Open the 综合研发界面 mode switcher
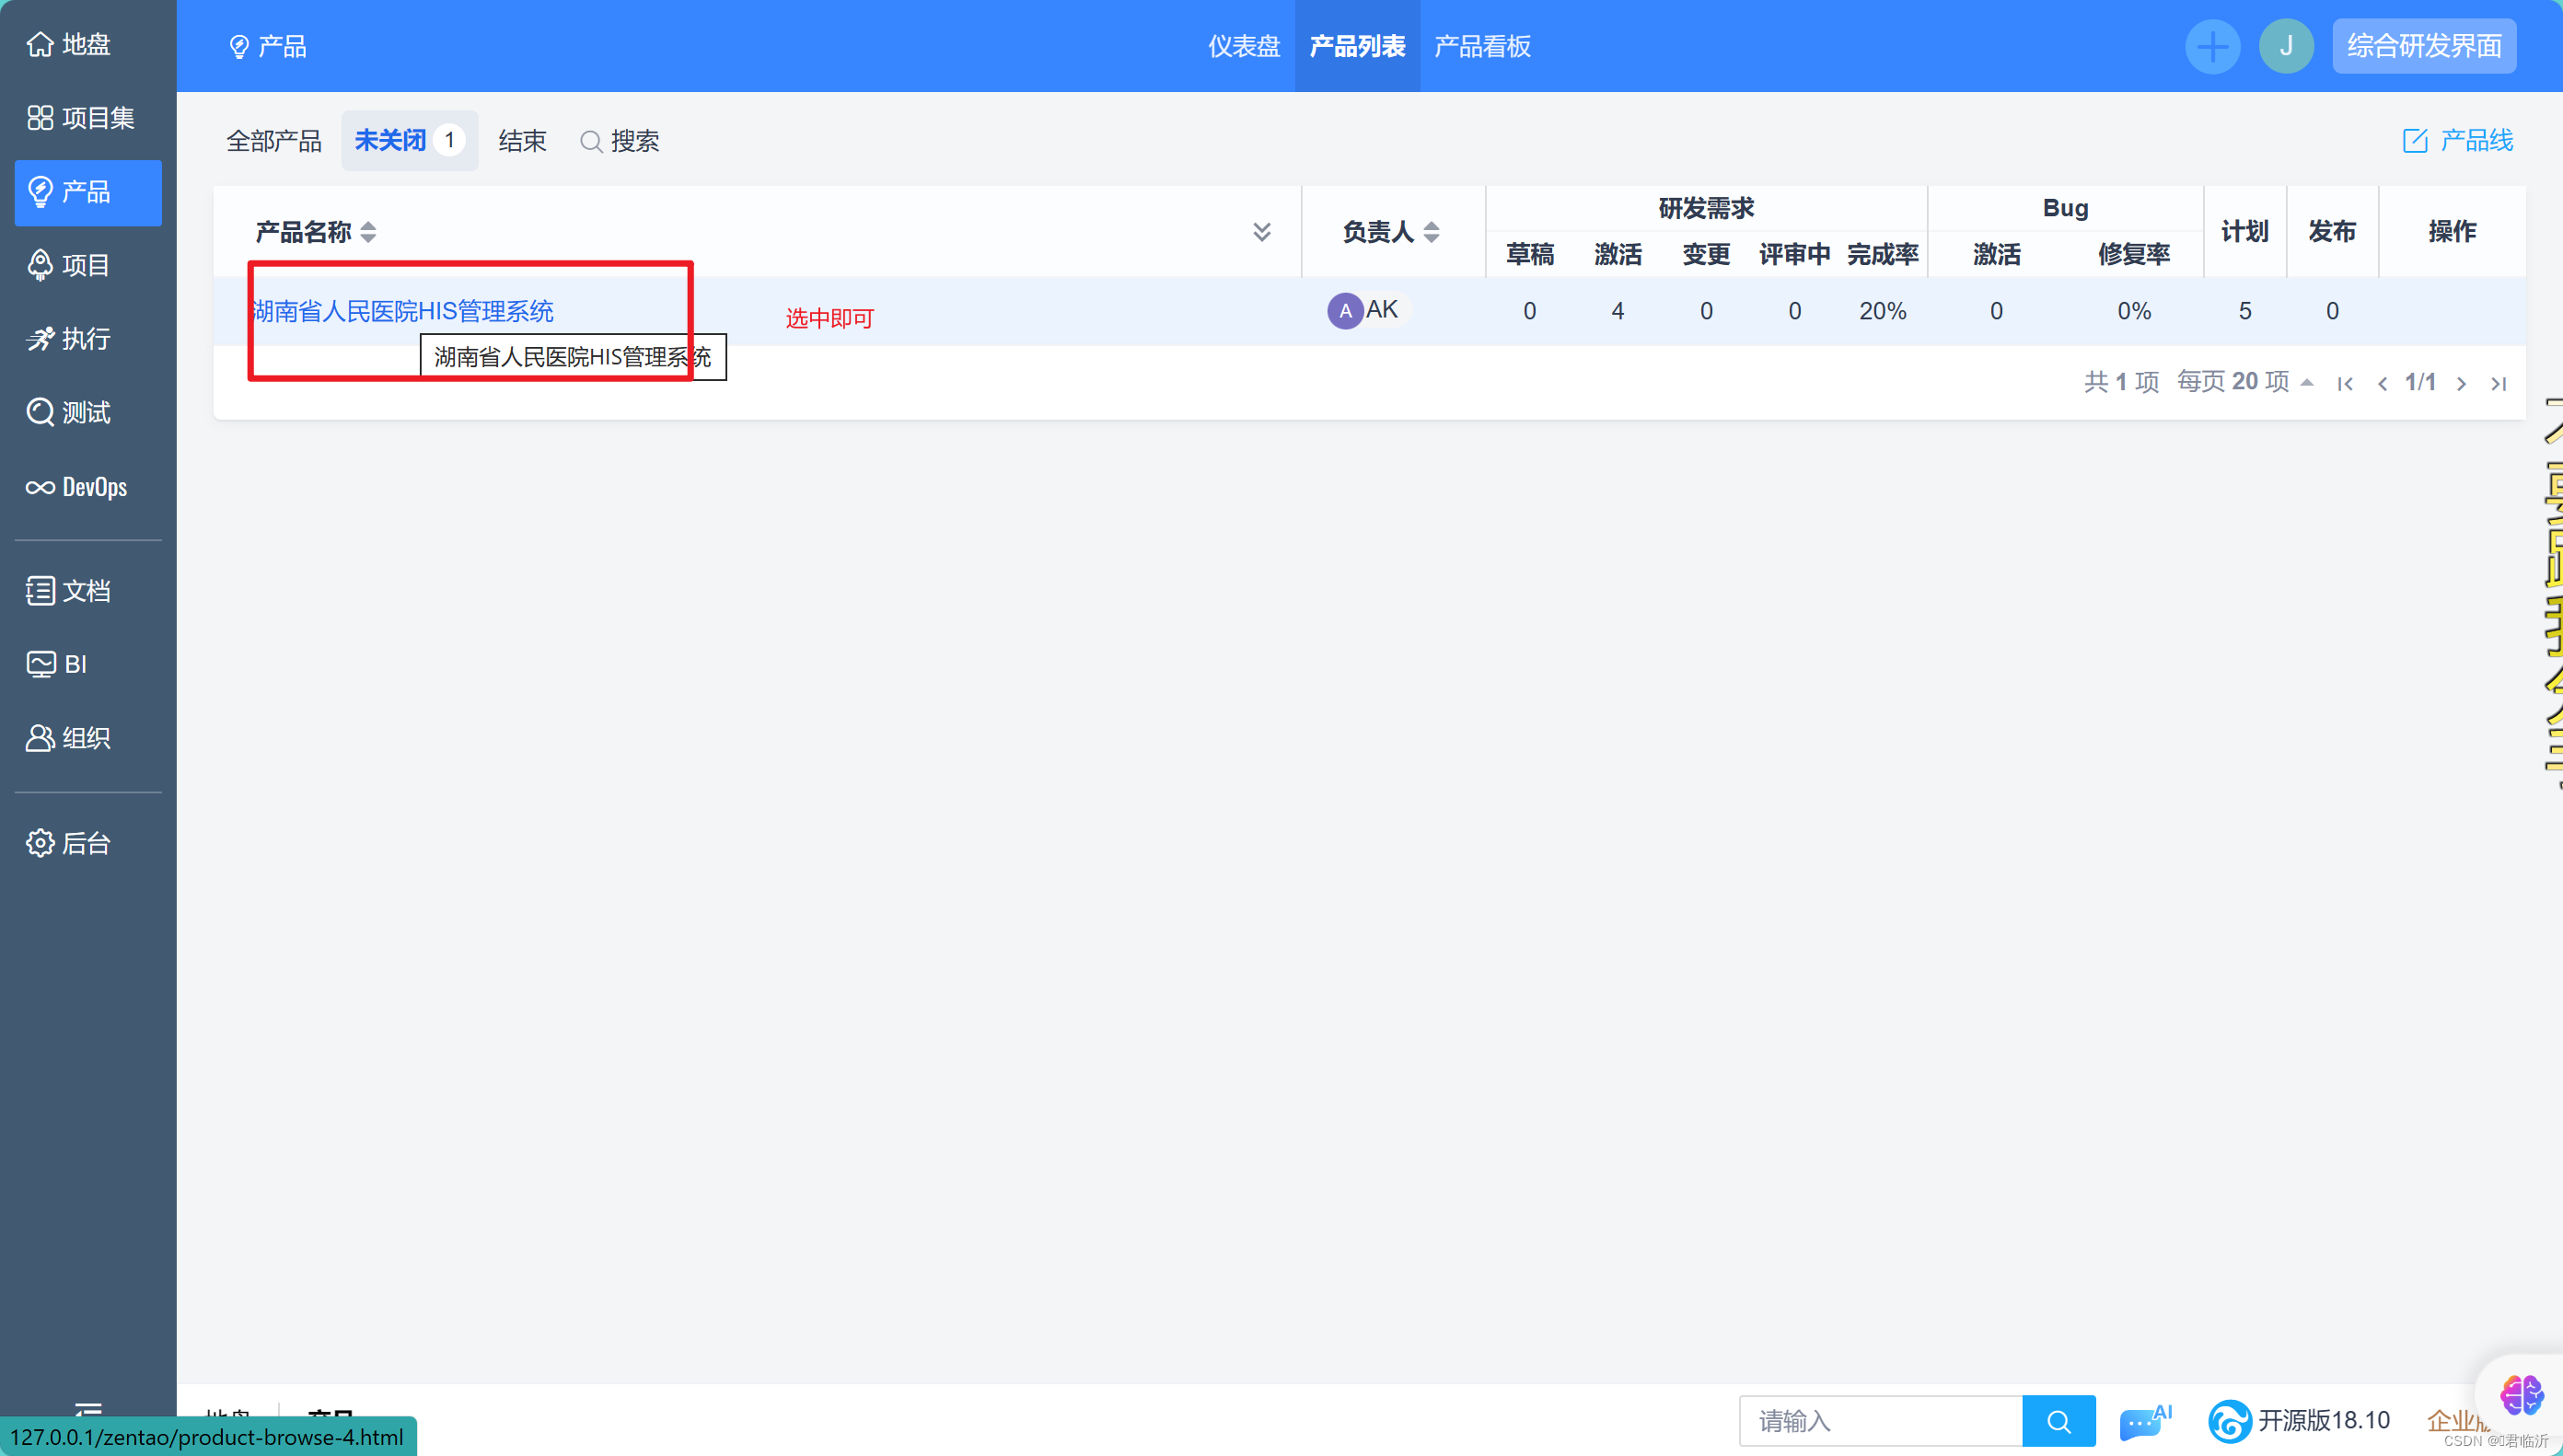Viewport: 2563px width, 1456px height. pos(2423,46)
